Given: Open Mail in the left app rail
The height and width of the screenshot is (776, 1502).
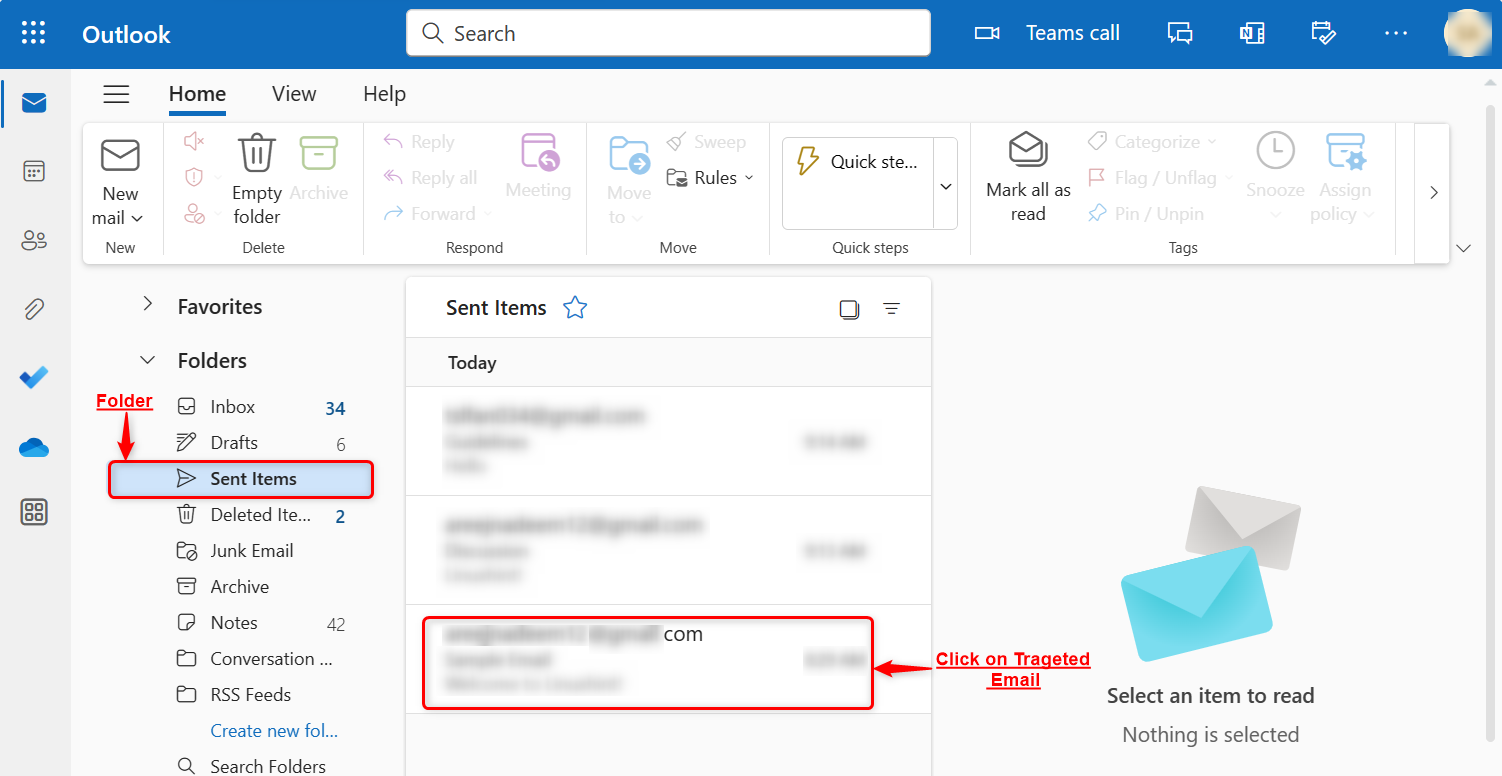Looking at the screenshot, I should (x=34, y=103).
